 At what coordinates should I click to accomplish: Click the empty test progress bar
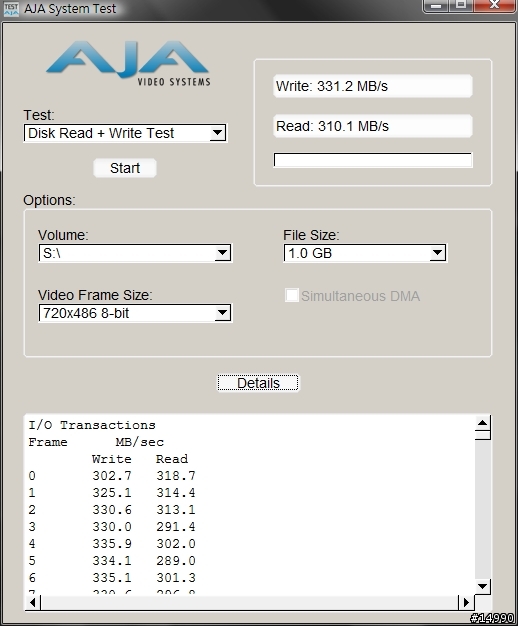[373, 160]
